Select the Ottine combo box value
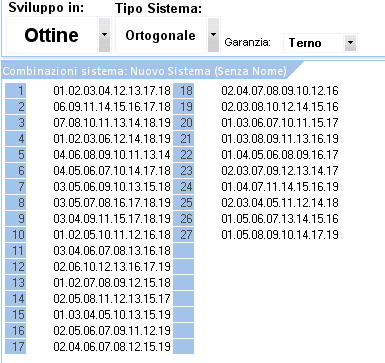 (x=52, y=35)
